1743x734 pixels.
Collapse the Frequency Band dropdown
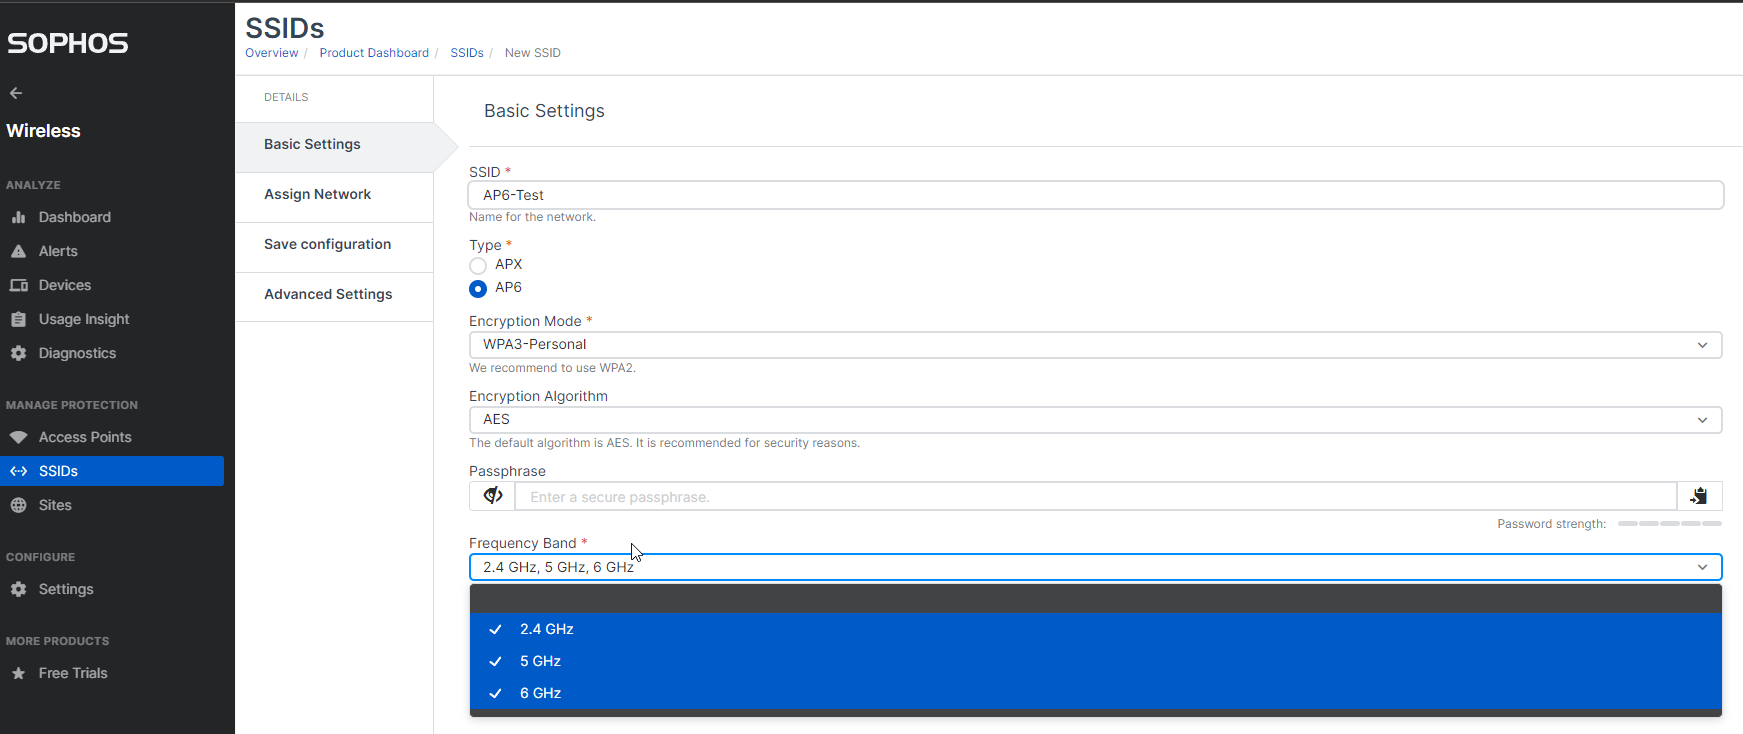coord(1701,567)
